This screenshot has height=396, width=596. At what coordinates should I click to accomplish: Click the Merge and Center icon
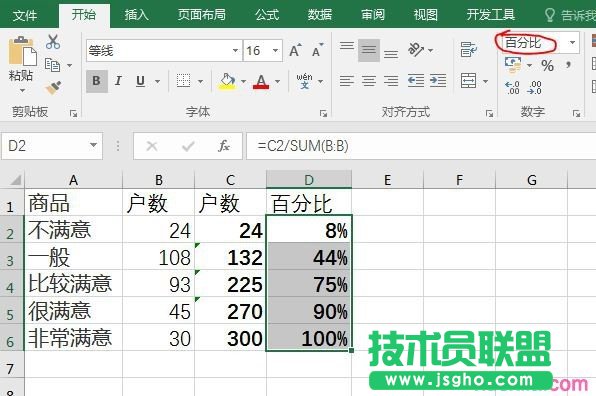(x=468, y=81)
